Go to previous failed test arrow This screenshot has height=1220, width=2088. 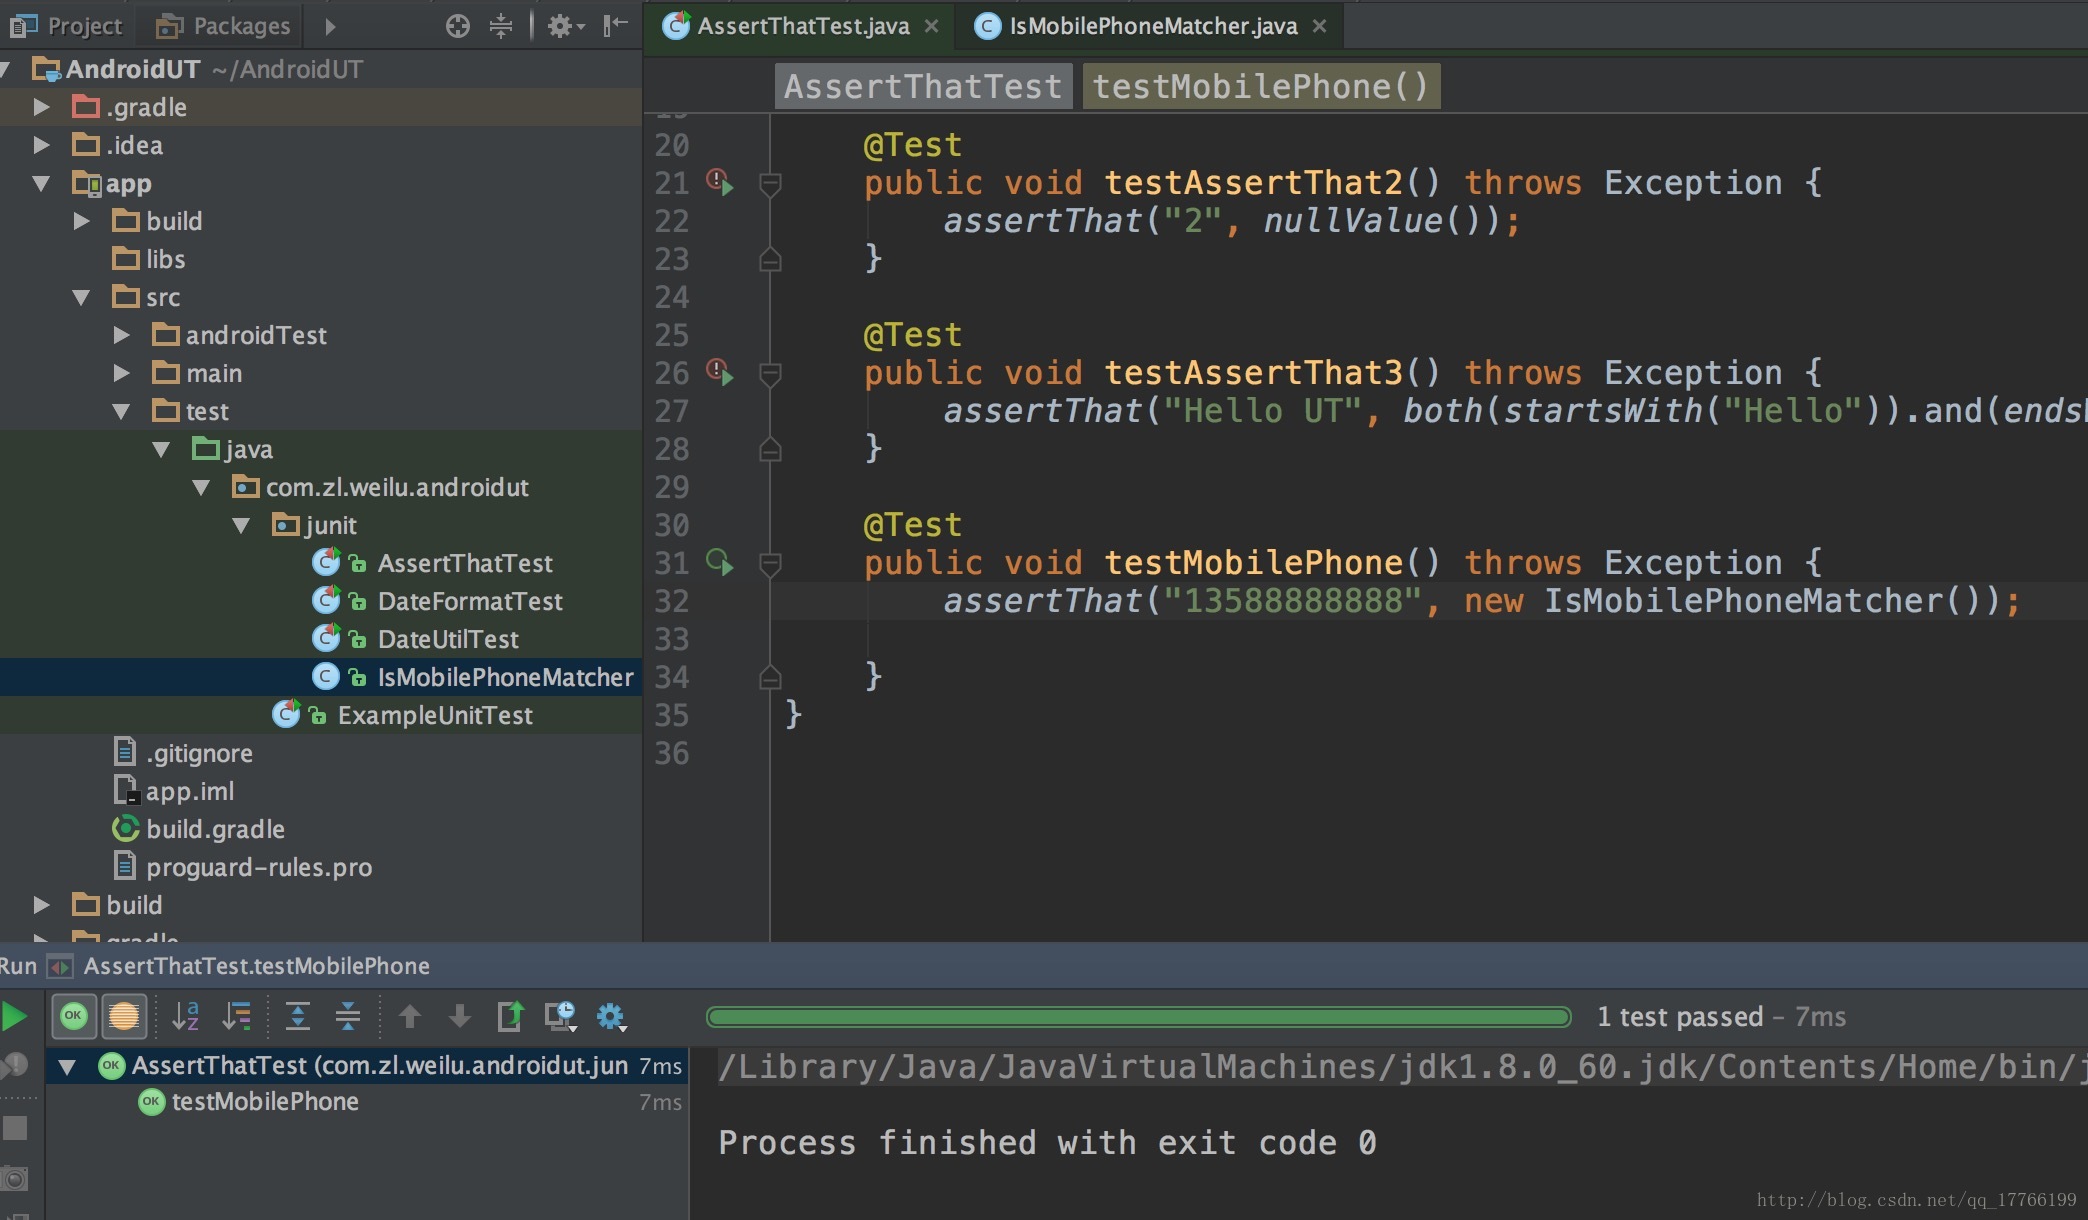(x=409, y=1016)
